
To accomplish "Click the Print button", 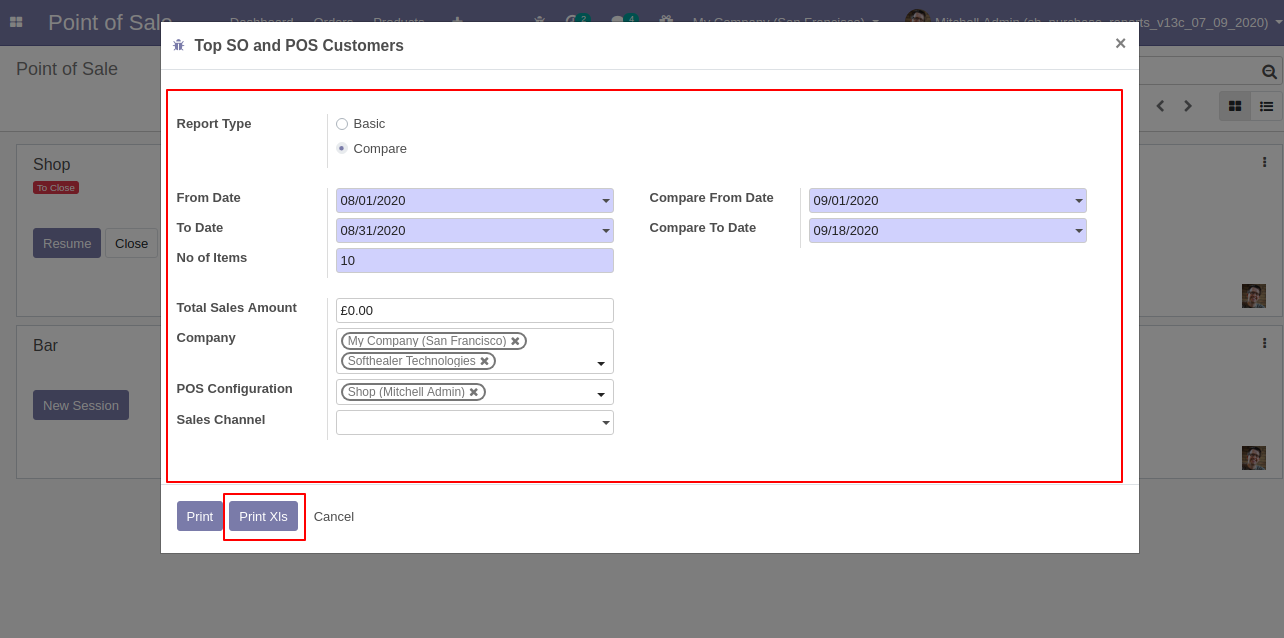I will pos(200,516).
